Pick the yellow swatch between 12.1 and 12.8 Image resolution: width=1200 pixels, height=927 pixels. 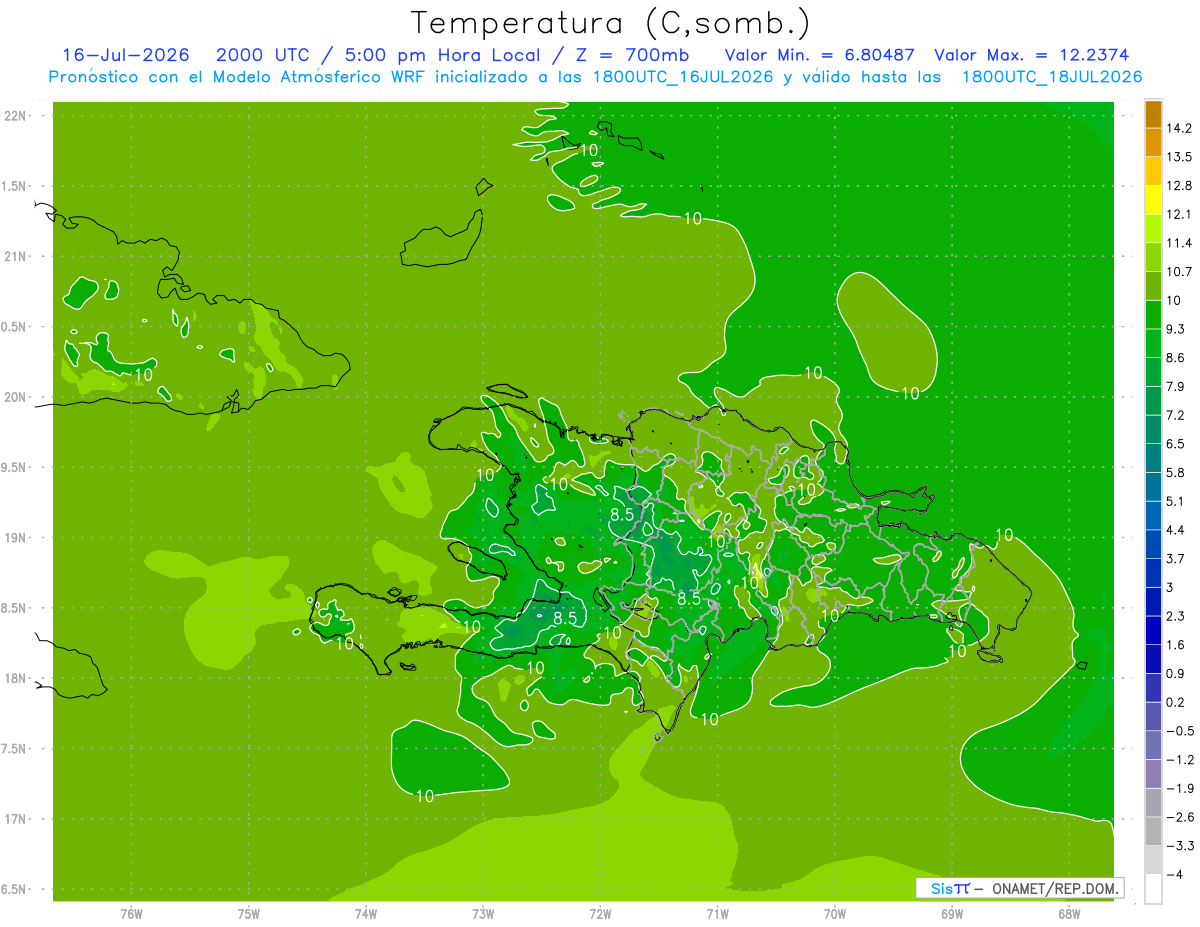click(1153, 200)
